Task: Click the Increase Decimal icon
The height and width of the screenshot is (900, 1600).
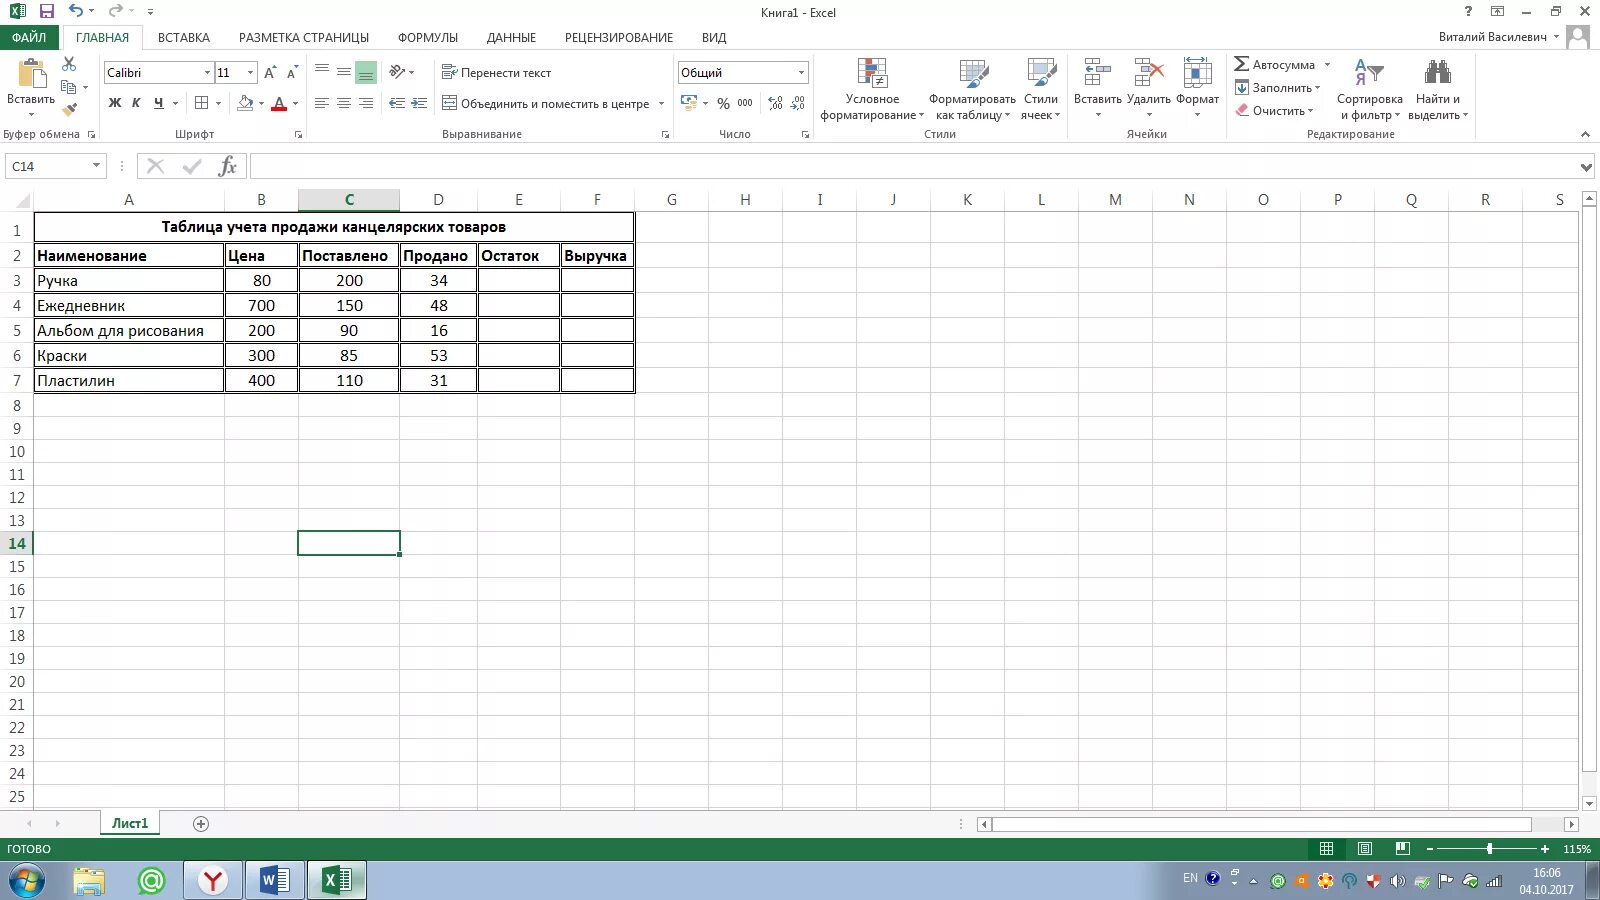Action: click(776, 103)
